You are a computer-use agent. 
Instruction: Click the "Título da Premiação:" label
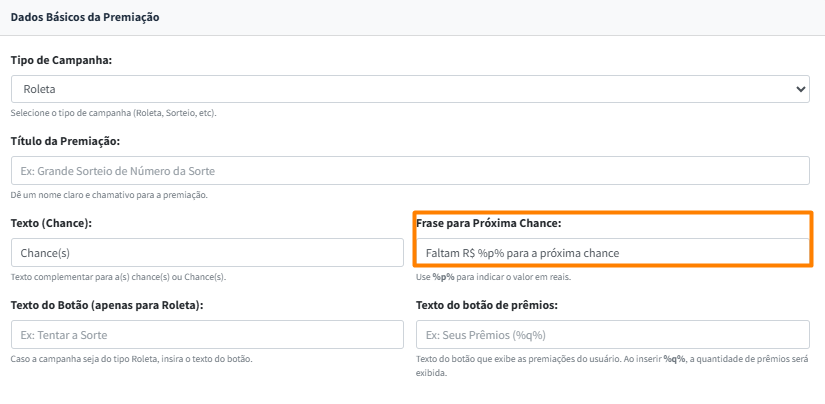pyautogui.click(x=65, y=142)
